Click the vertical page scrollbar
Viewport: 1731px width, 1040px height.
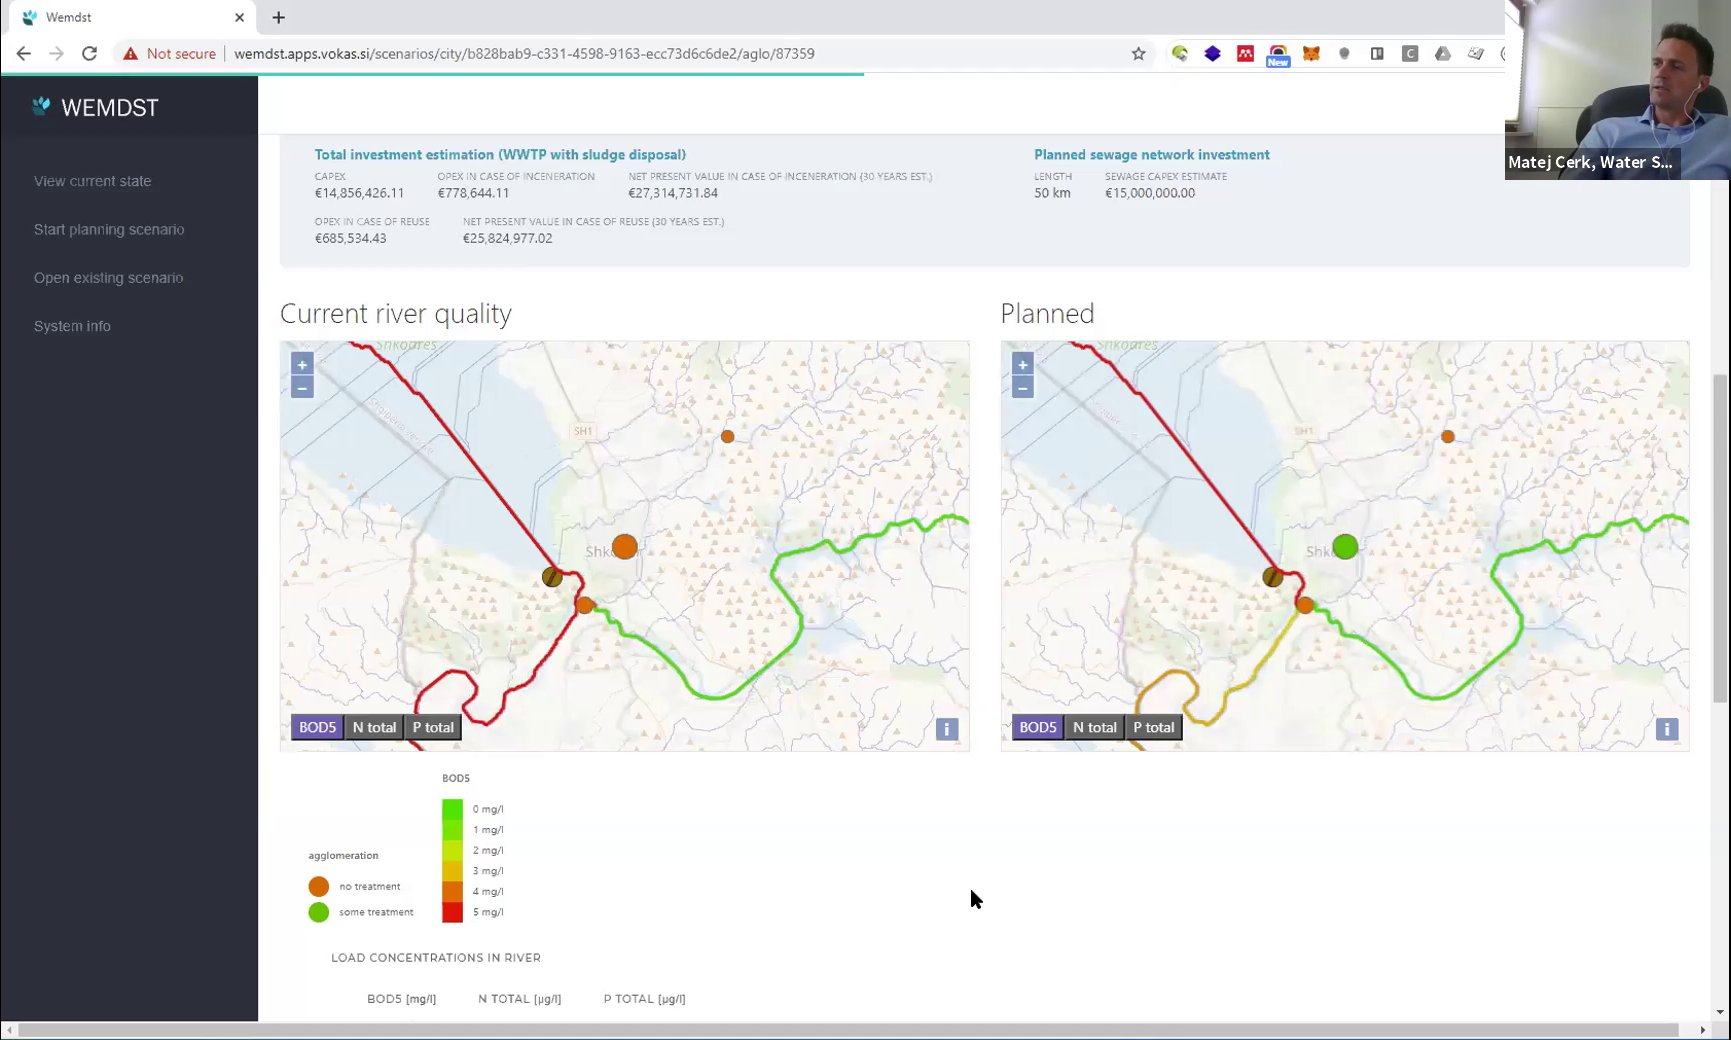(1720, 538)
